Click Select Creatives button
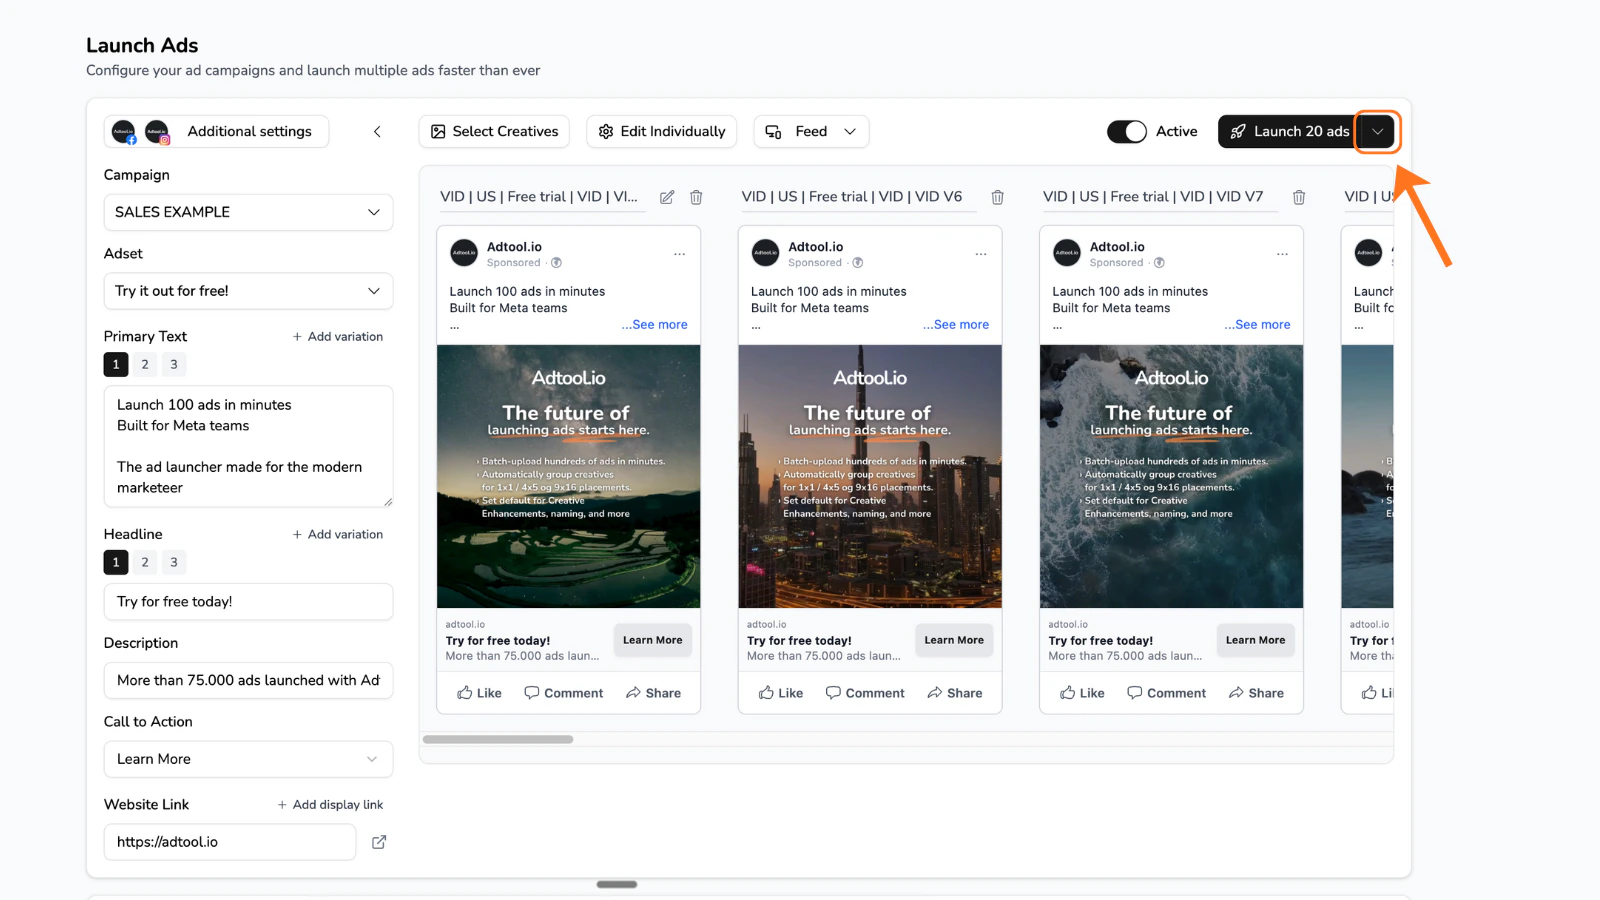 (494, 132)
